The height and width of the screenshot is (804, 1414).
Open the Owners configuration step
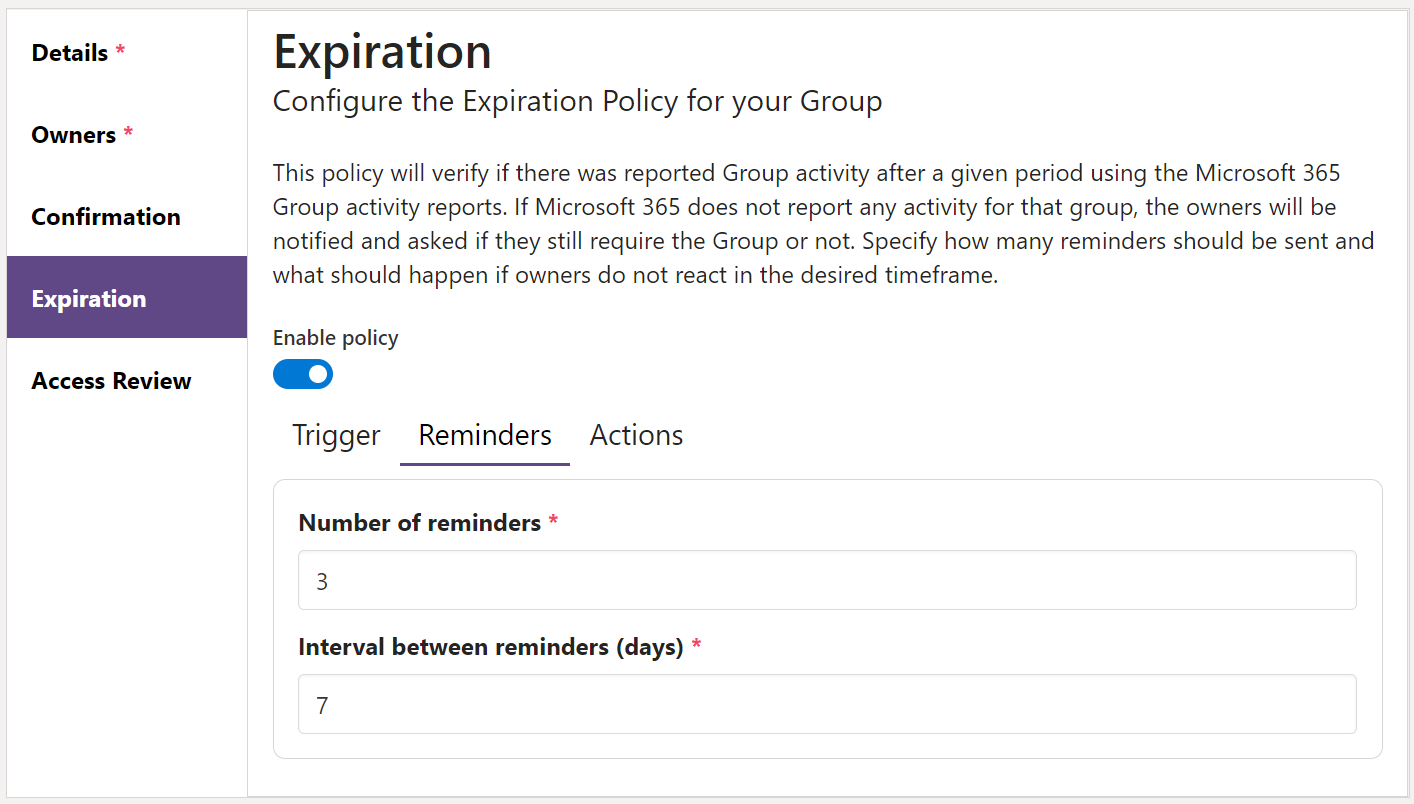pyautogui.click(x=72, y=134)
